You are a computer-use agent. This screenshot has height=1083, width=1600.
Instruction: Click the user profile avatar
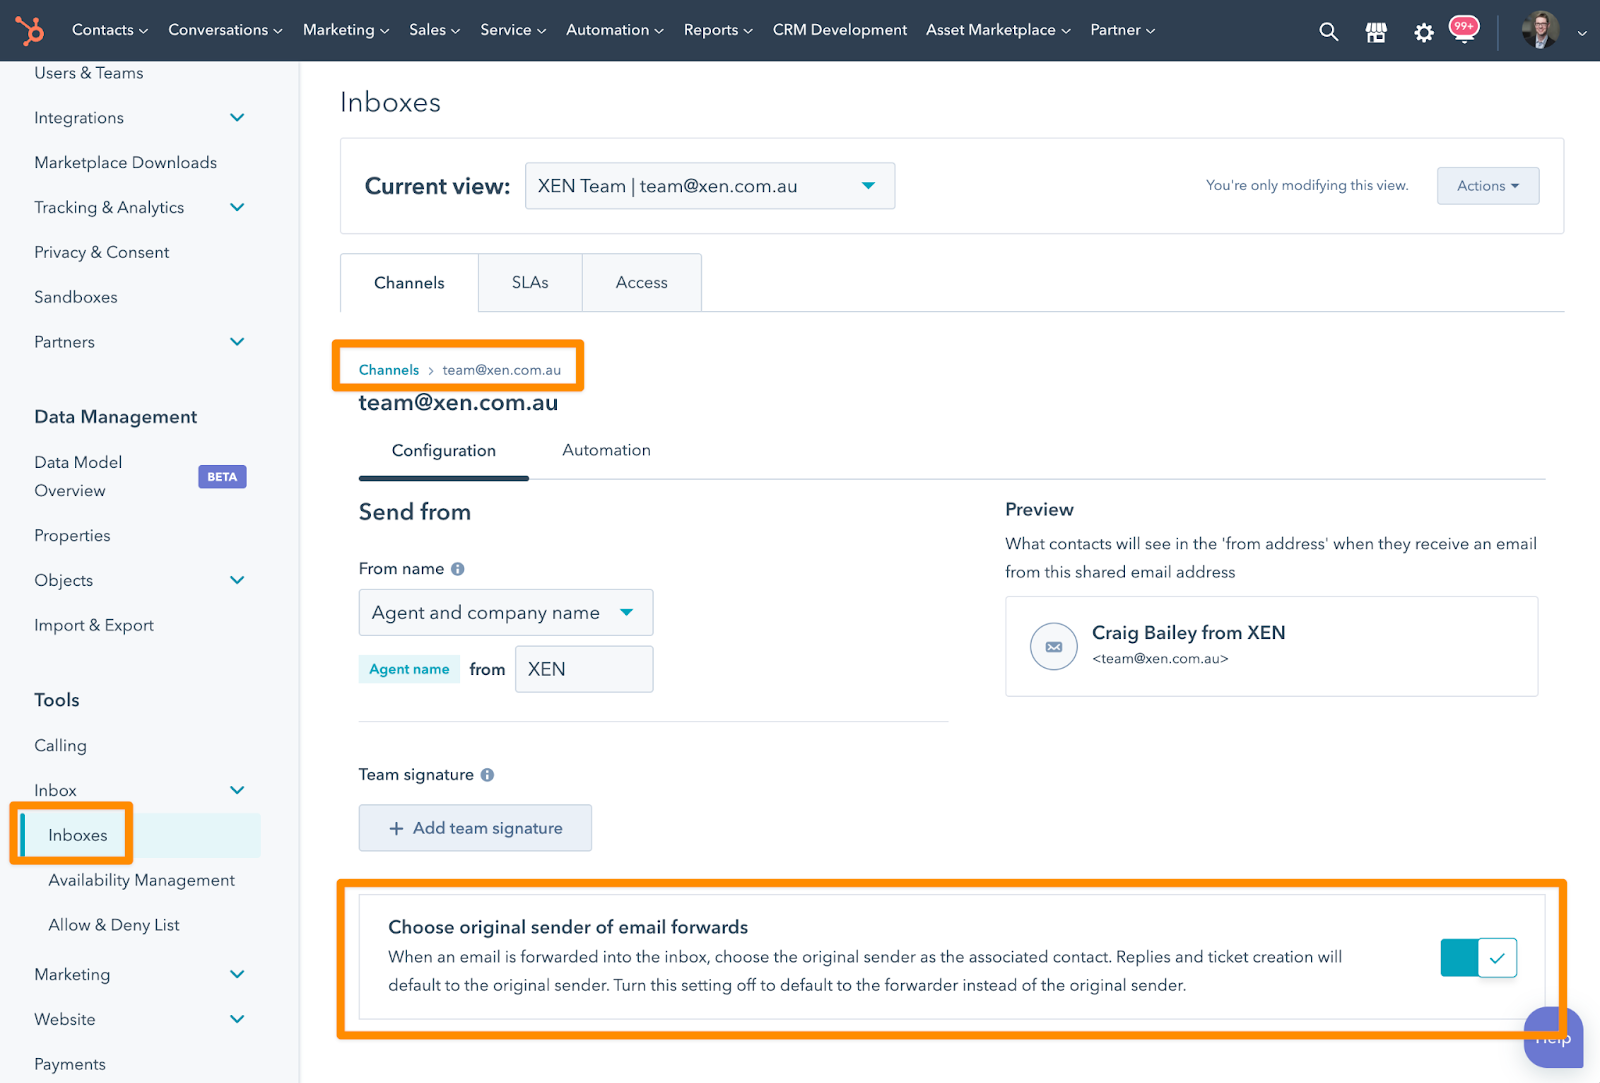point(1539,30)
